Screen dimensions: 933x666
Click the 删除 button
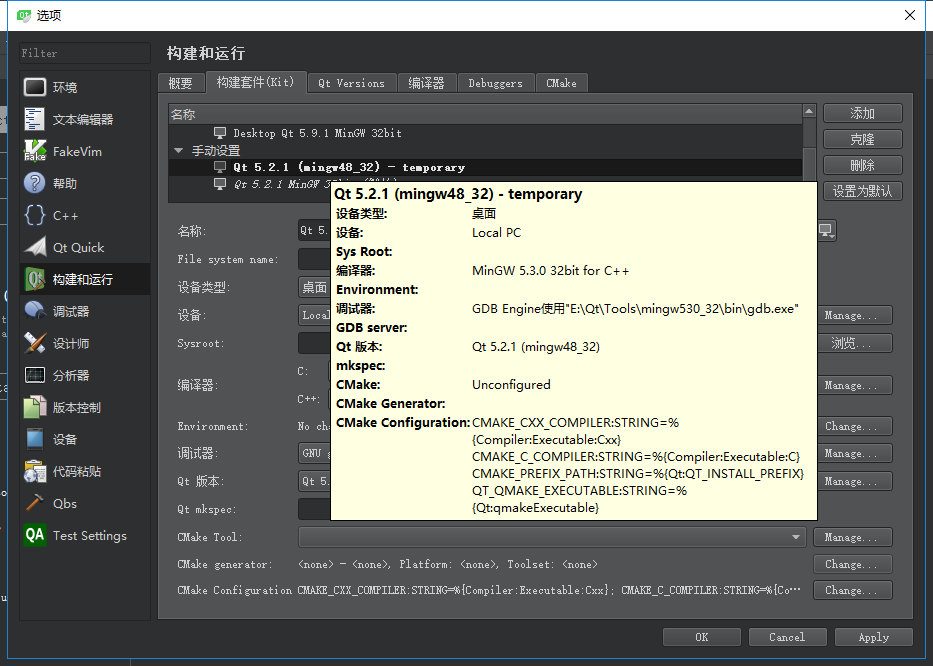coord(863,165)
